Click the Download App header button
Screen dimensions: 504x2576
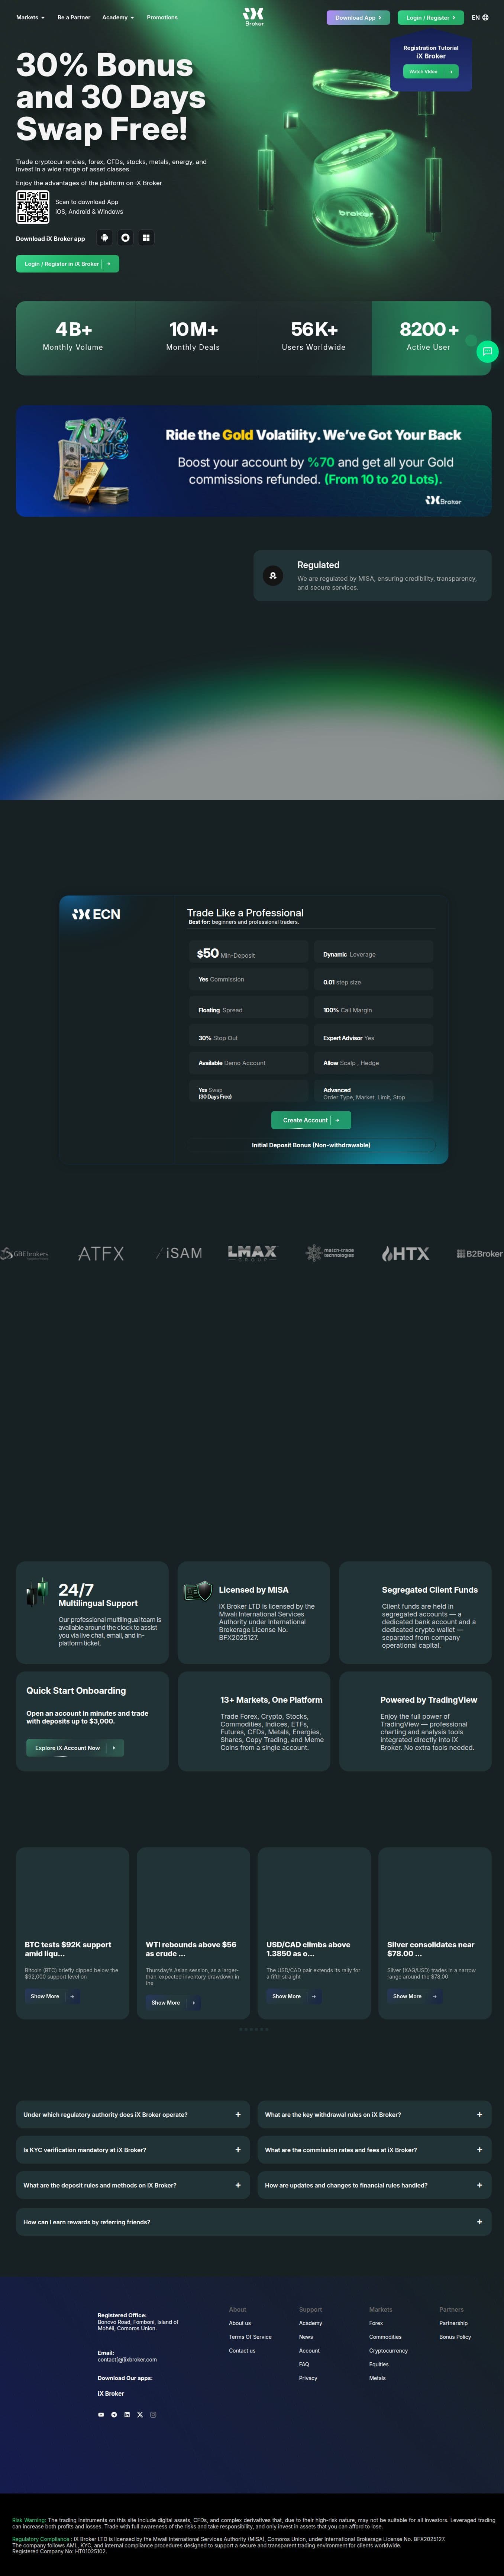[x=358, y=17]
